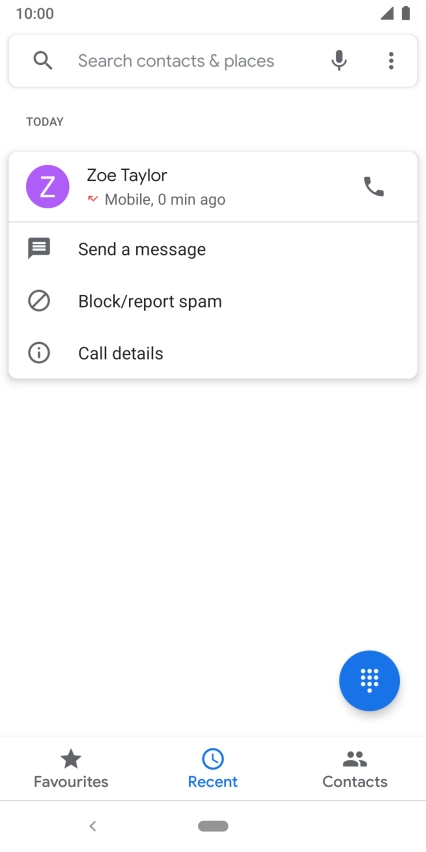Tap the Send a message chat icon
This screenshot has width=426, height=852.
[x=39, y=249]
